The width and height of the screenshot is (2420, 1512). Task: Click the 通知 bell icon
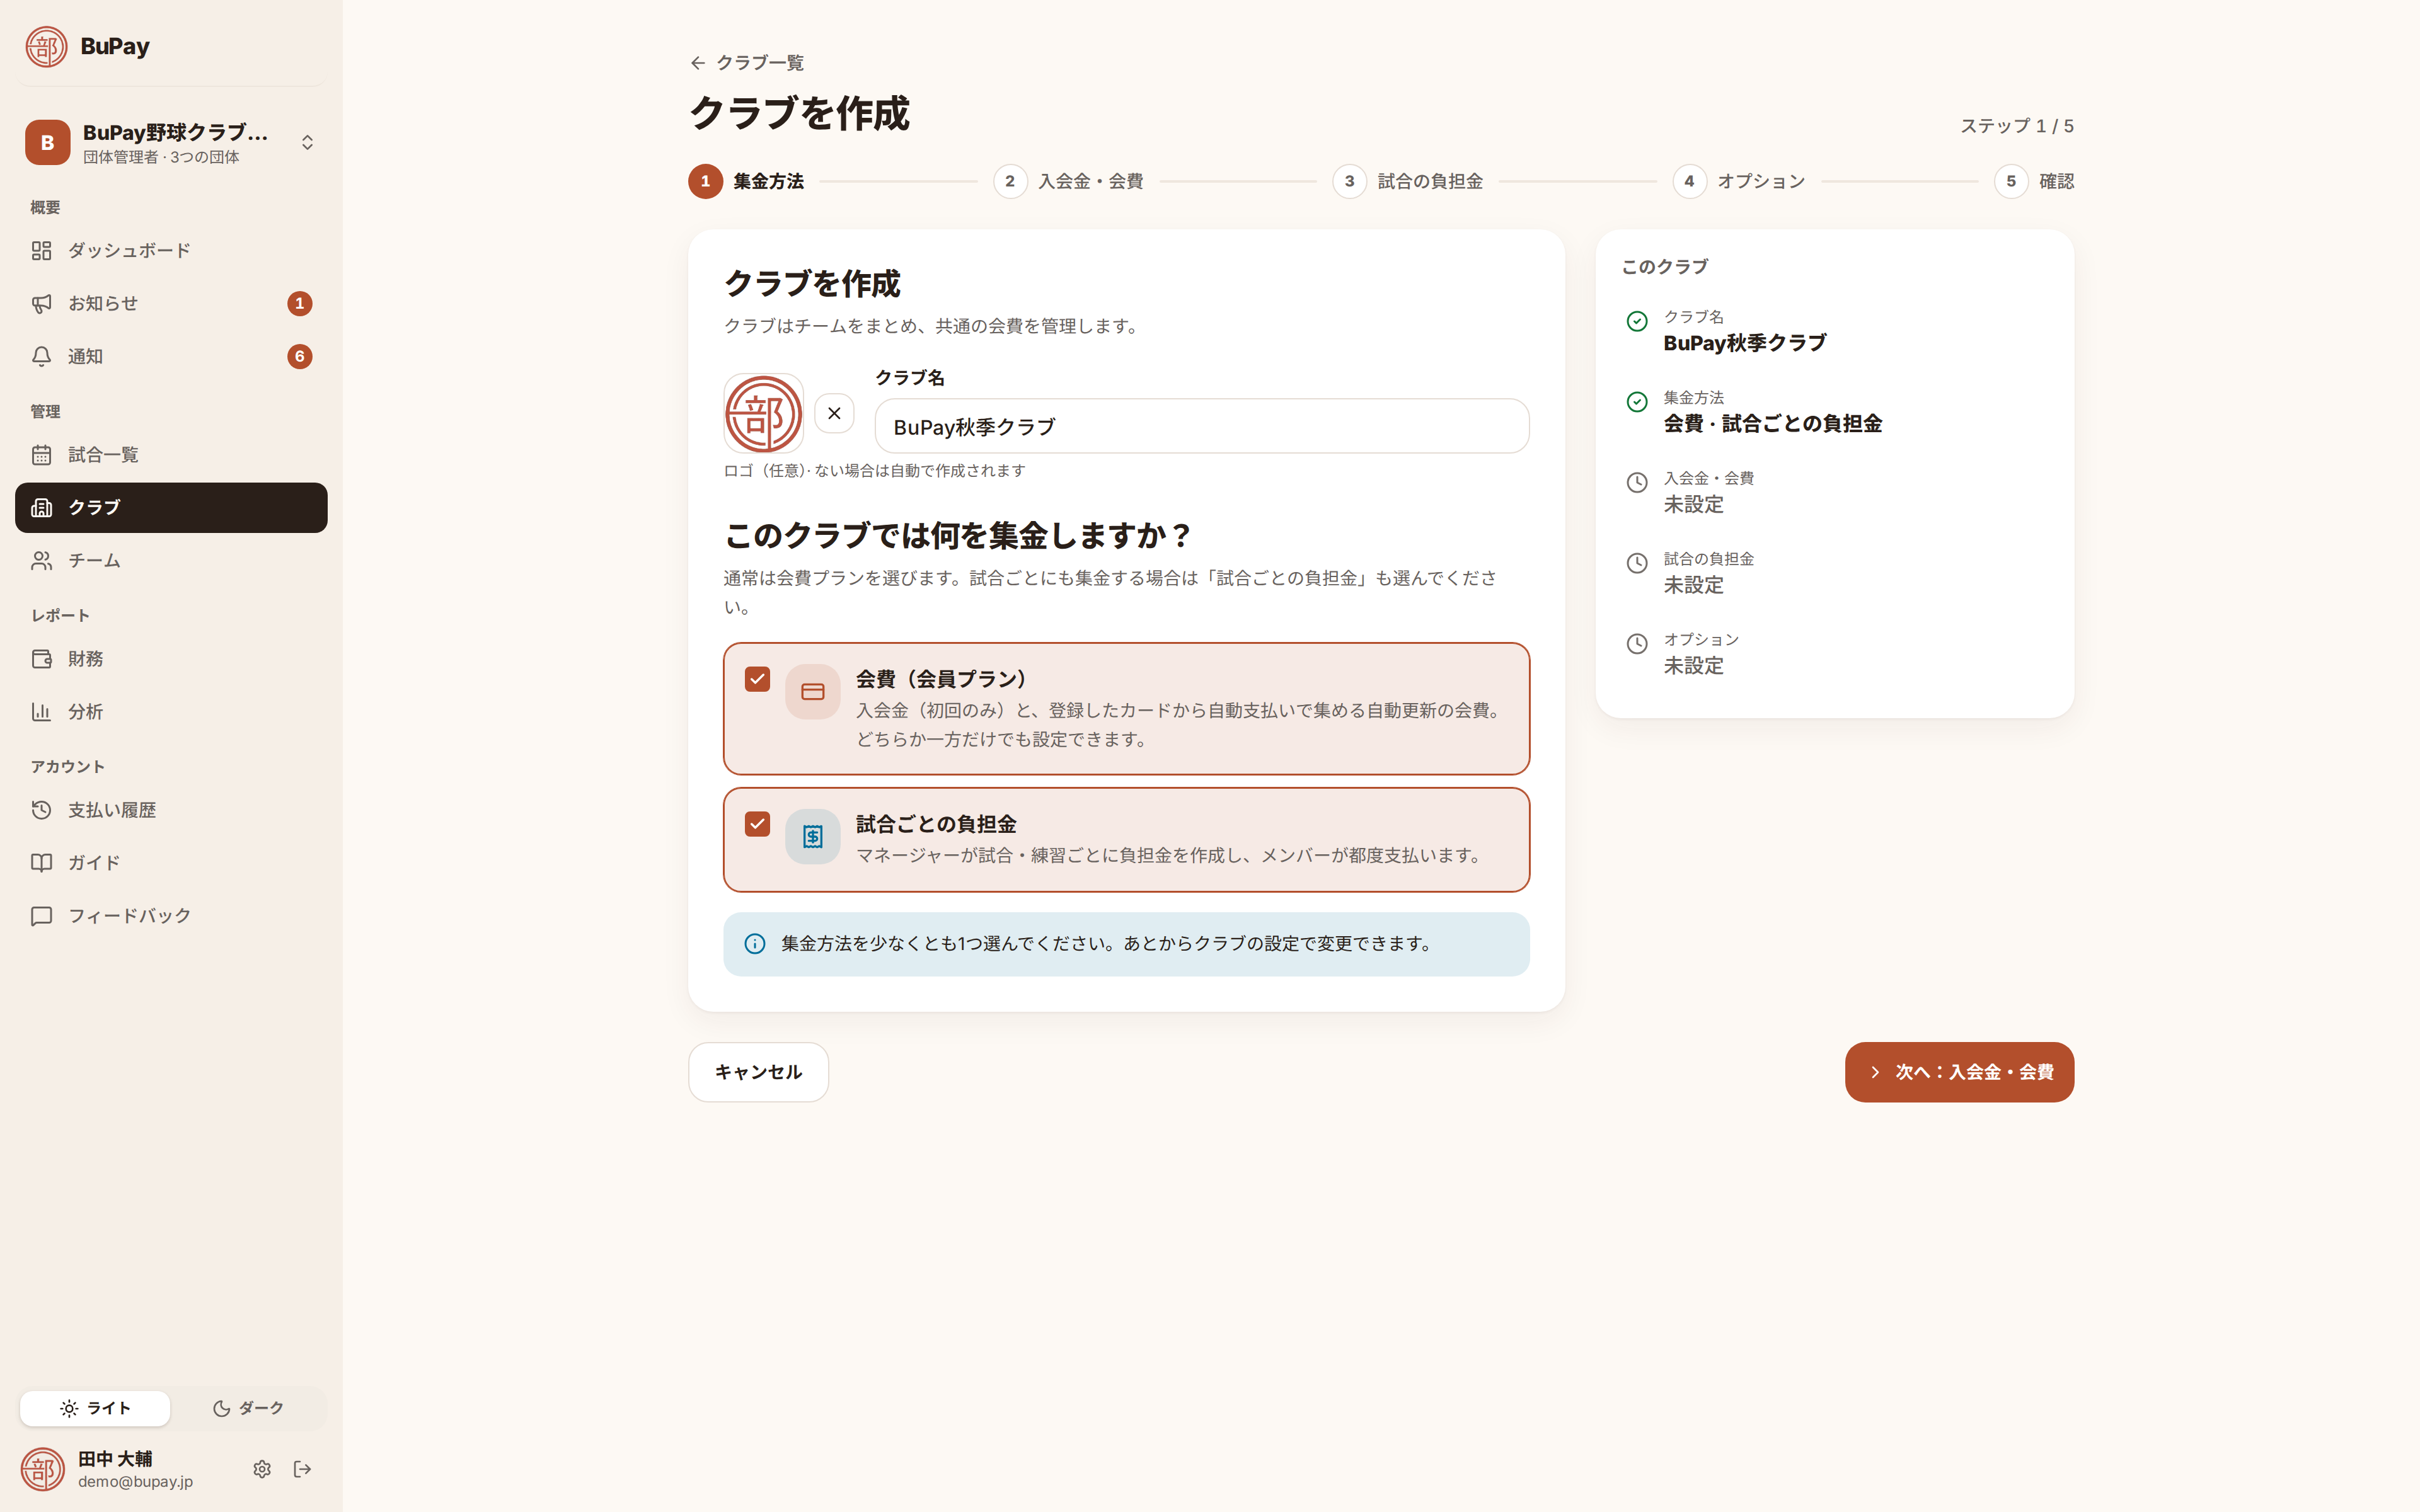tap(41, 356)
